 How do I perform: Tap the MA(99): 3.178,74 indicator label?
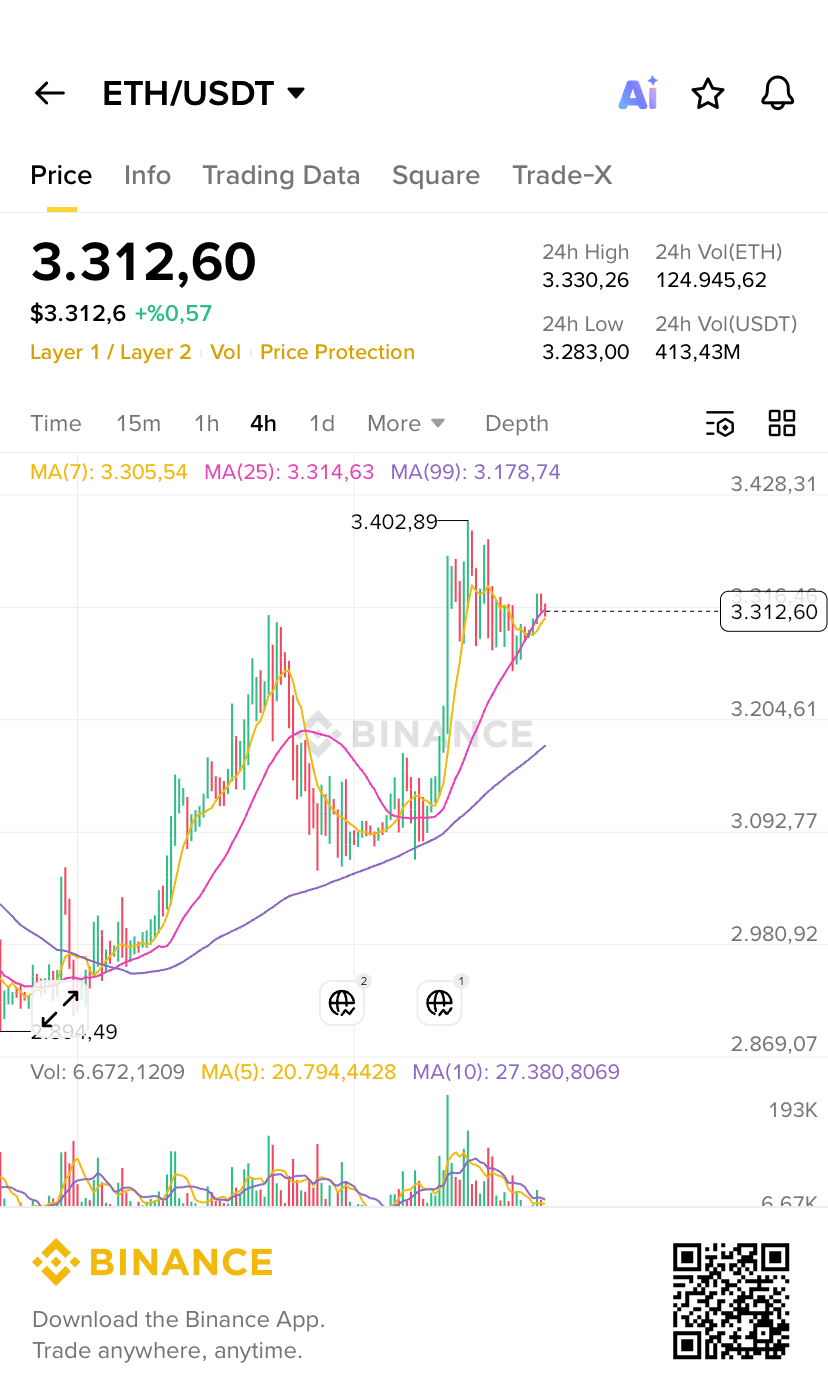click(x=475, y=472)
